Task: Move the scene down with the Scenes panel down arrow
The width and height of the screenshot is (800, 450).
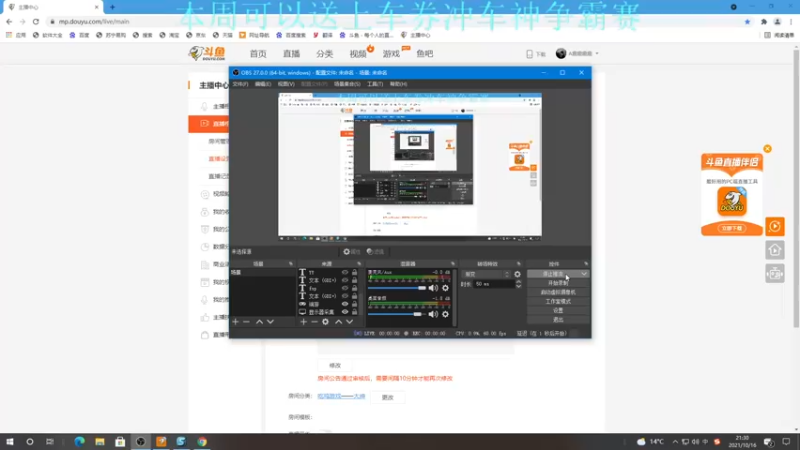Action: (270, 322)
